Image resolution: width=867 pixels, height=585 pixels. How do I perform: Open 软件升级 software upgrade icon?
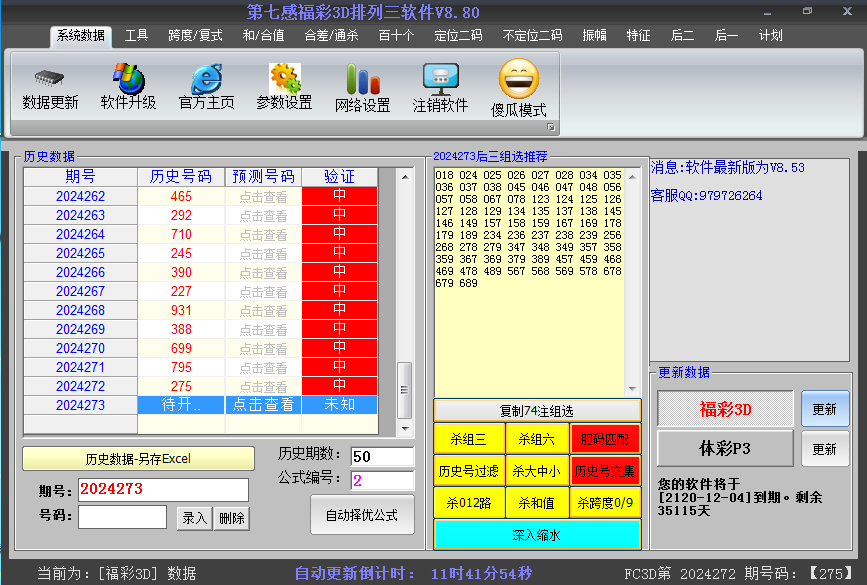[x=128, y=79]
